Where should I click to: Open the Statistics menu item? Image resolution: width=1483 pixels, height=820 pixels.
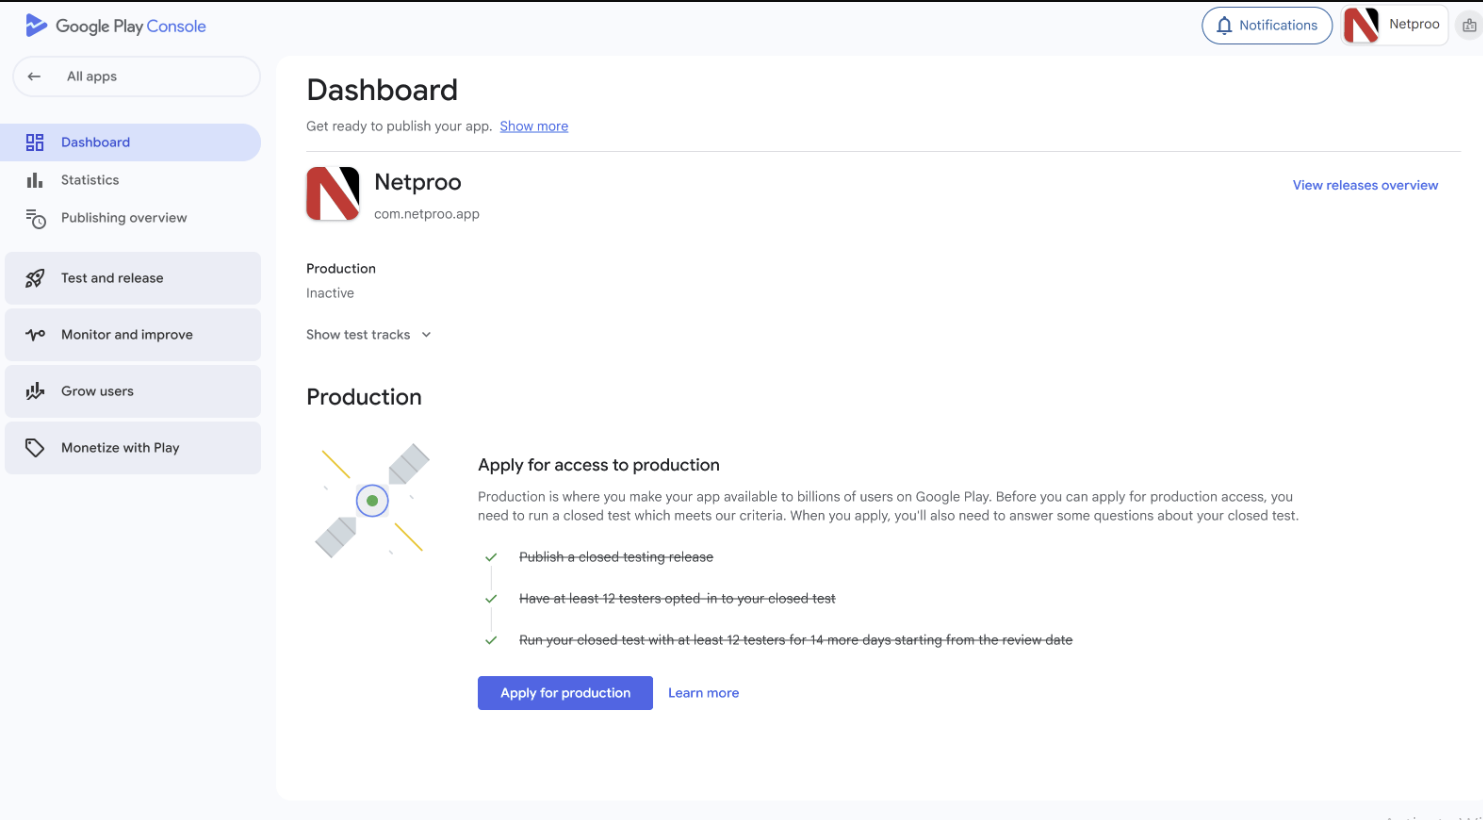click(x=90, y=180)
